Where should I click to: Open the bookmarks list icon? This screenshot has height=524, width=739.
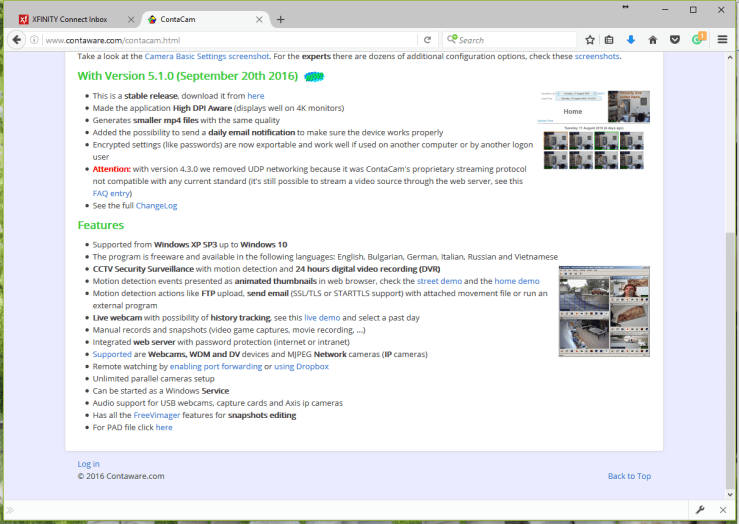610,40
